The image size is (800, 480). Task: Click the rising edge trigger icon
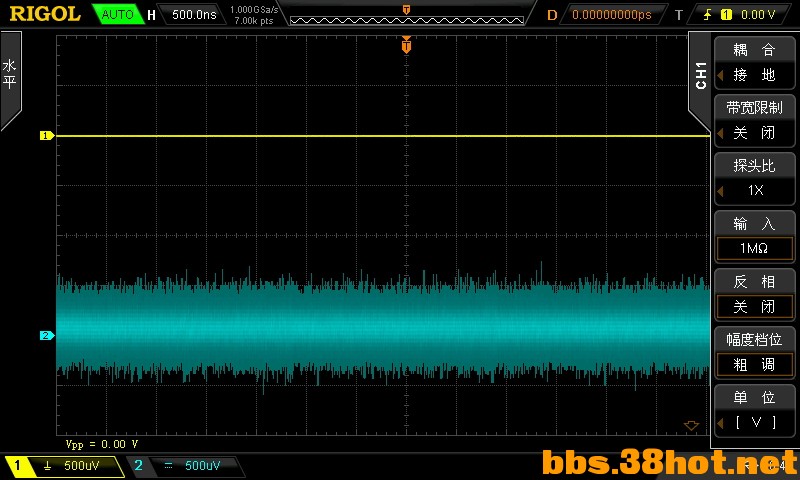[x=707, y=15]
